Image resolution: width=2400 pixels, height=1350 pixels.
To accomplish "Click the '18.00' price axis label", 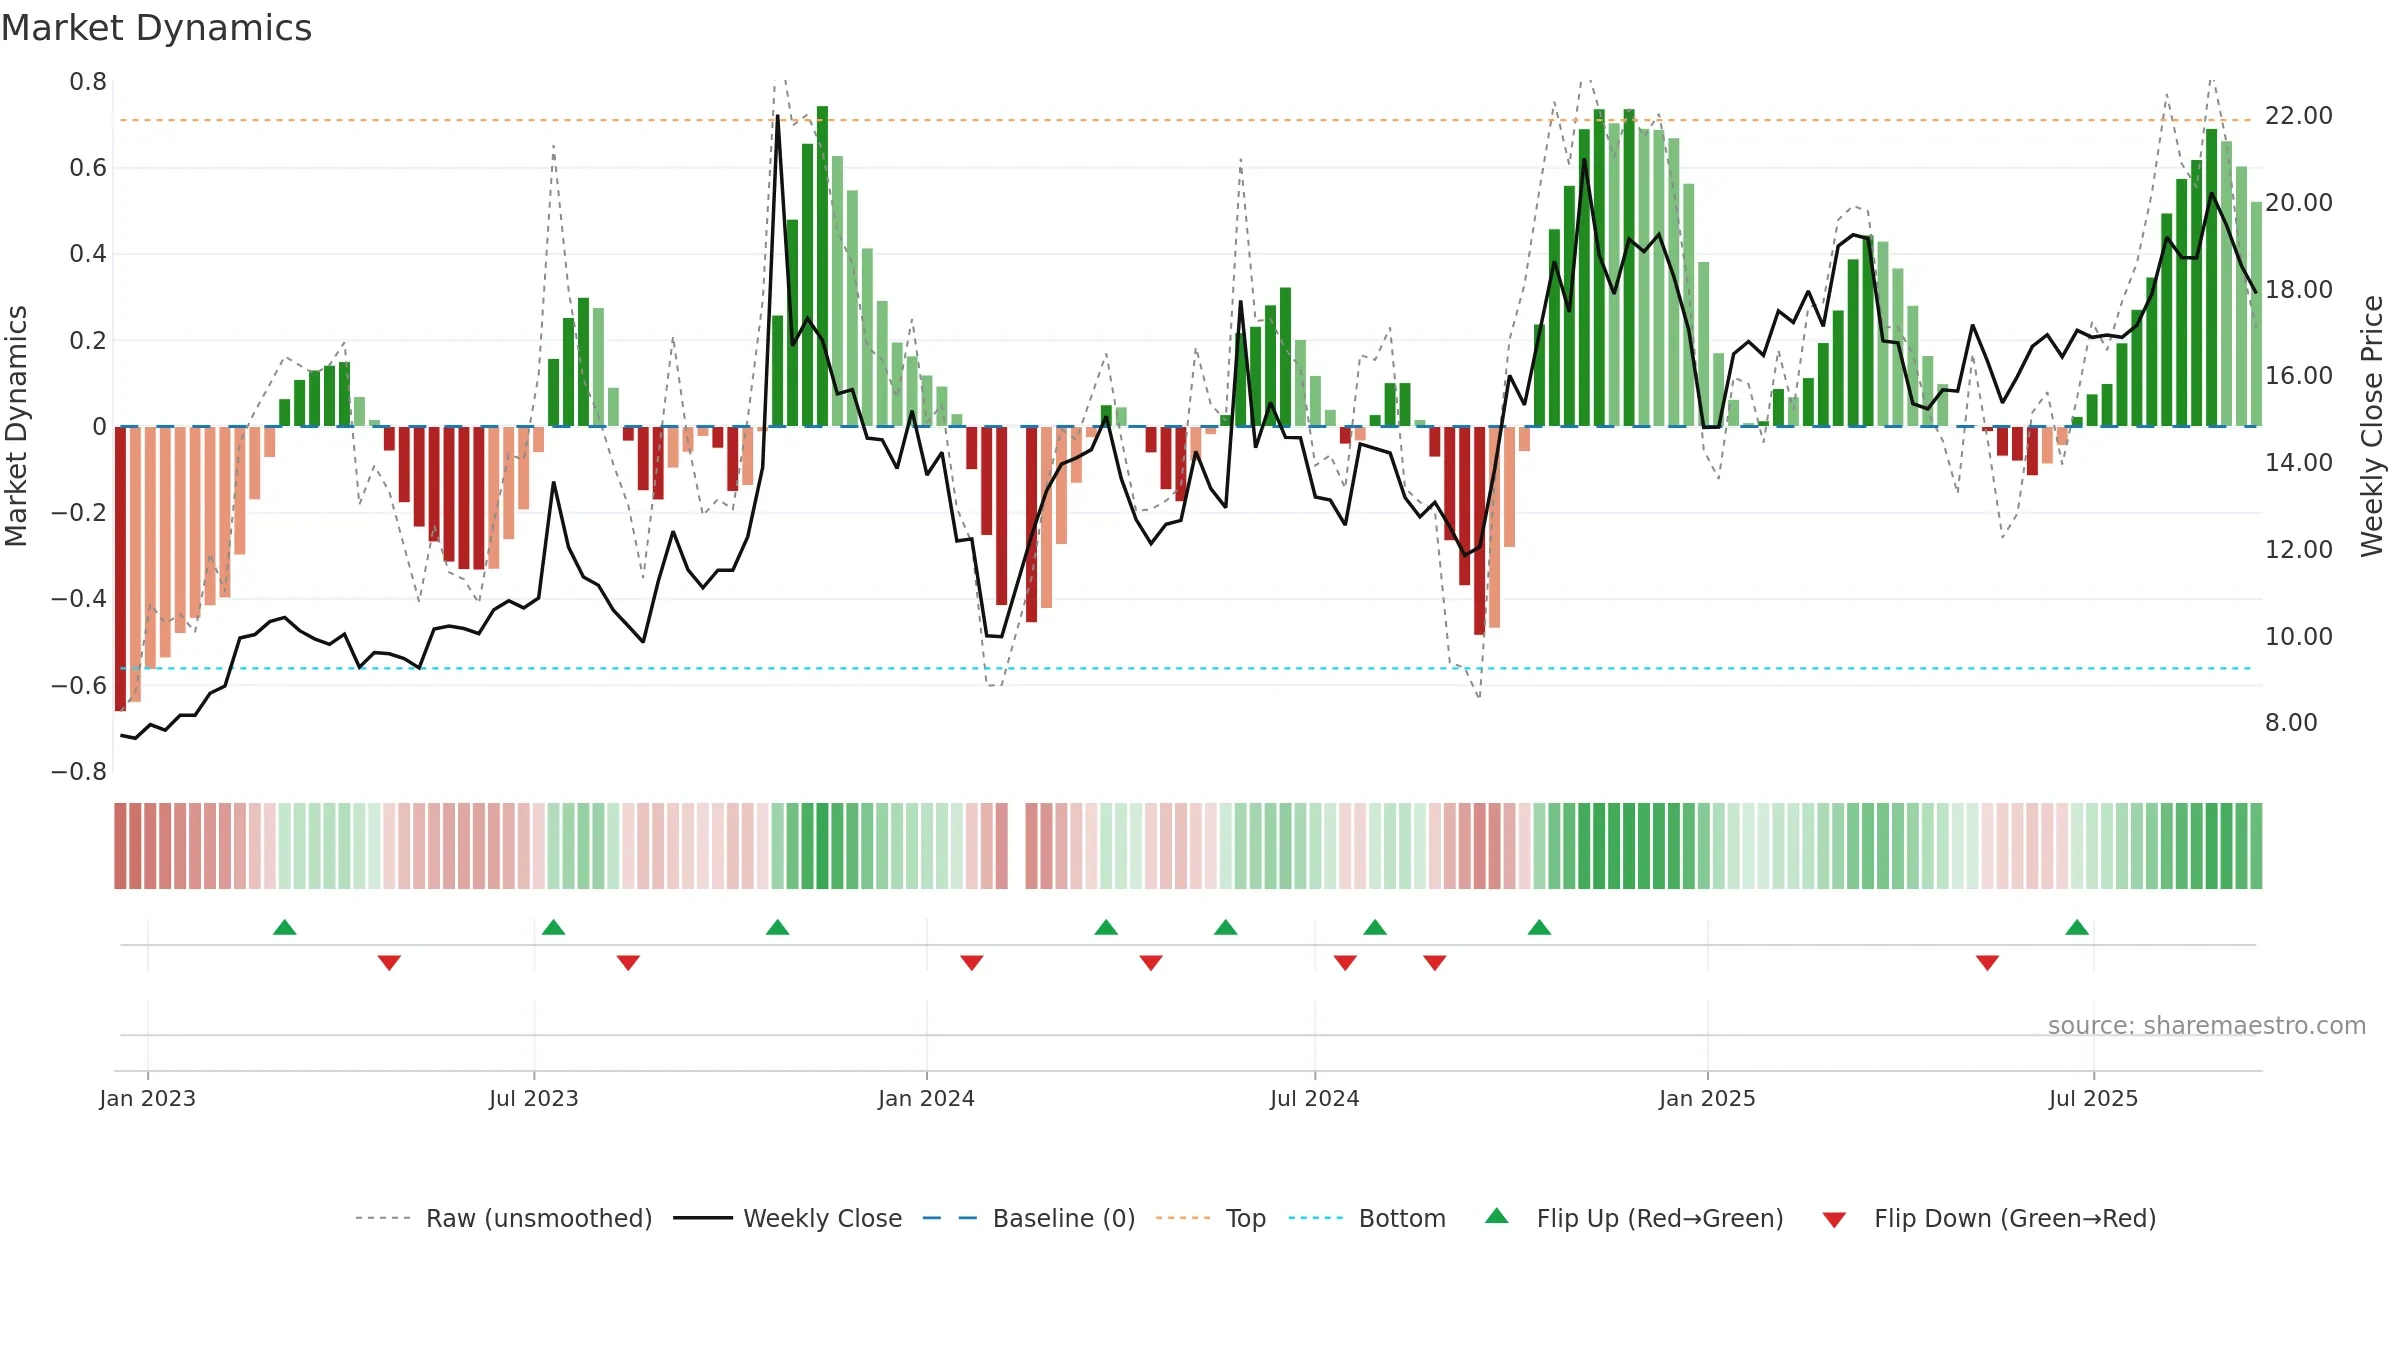I will [x=2299, y=289].
